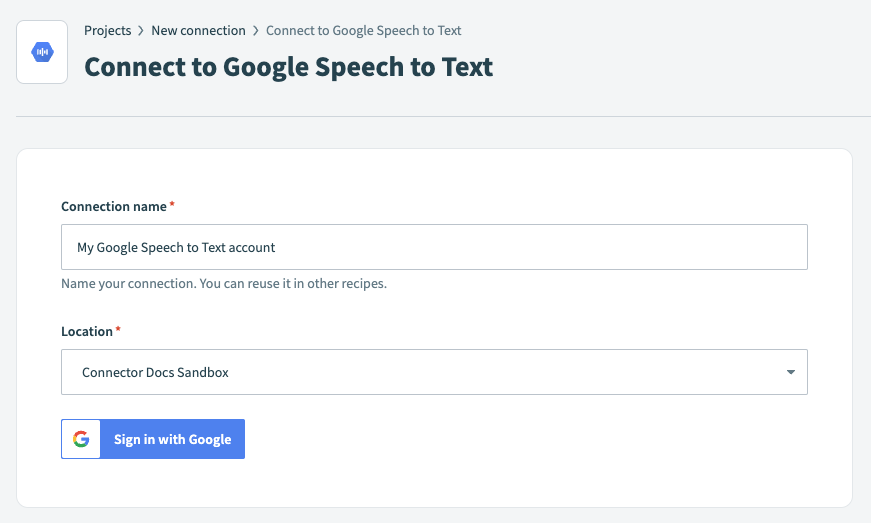Image resolution: width=871 pixels, height=523 pixels.
Task: Click the large page title heading
Action: pyautogui.click(x=288, y=67)
